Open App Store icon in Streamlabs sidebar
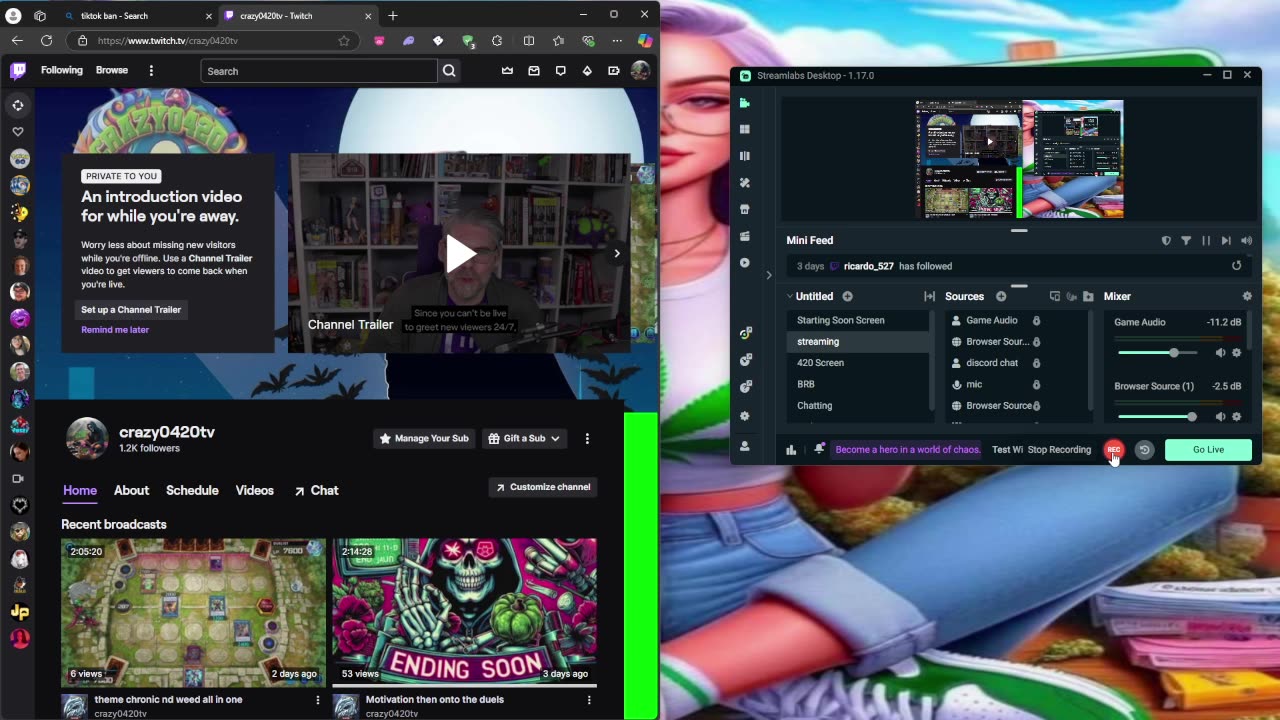 (744, 209)
